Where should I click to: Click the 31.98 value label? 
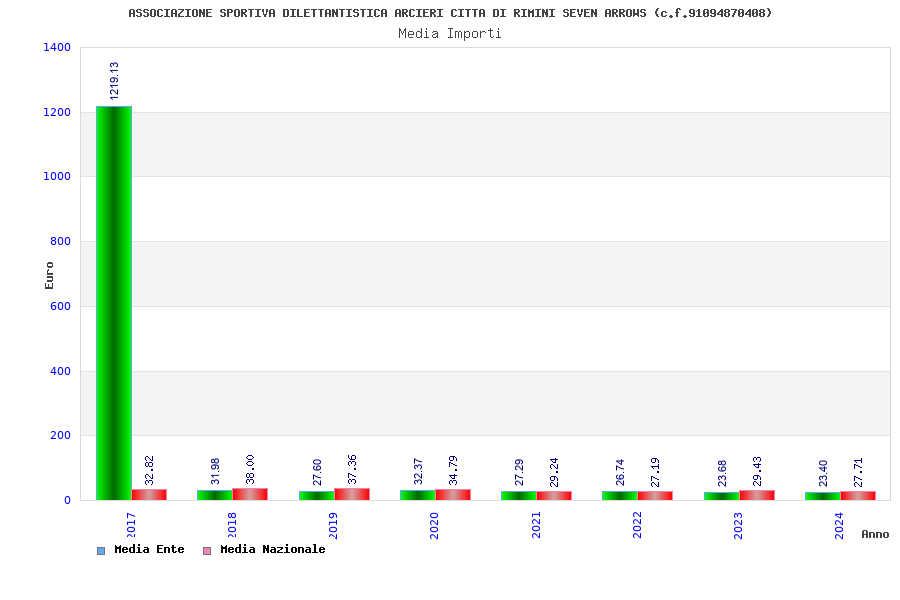215,471
